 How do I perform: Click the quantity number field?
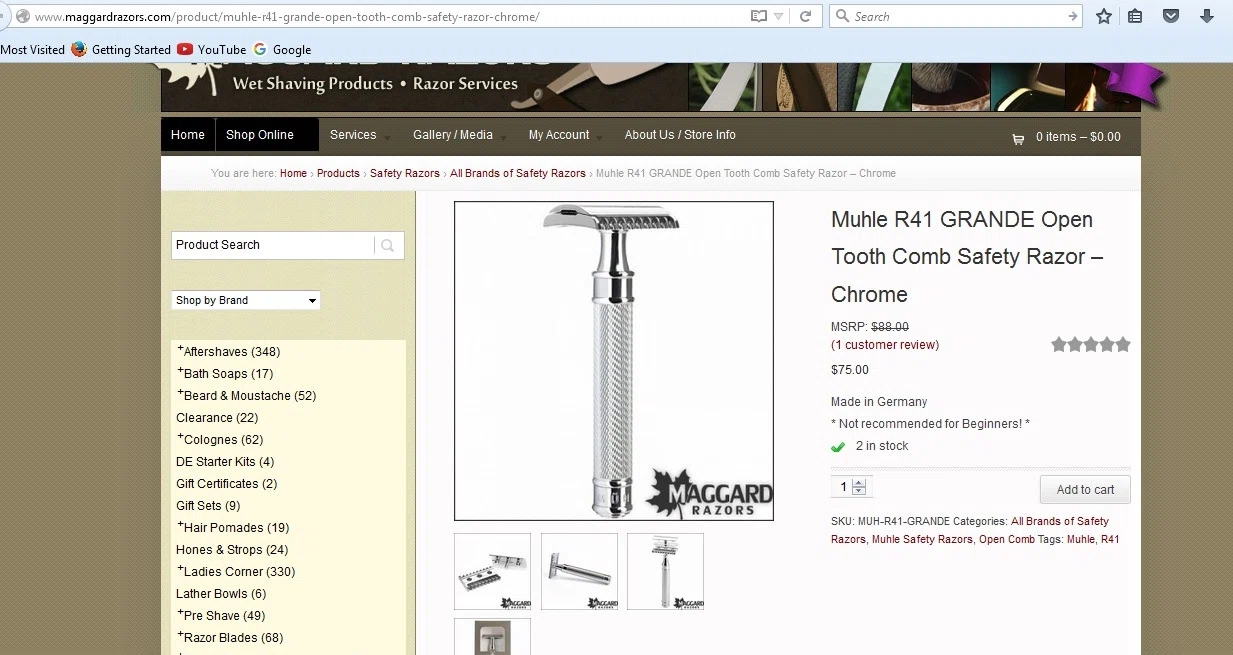[841, 487]
